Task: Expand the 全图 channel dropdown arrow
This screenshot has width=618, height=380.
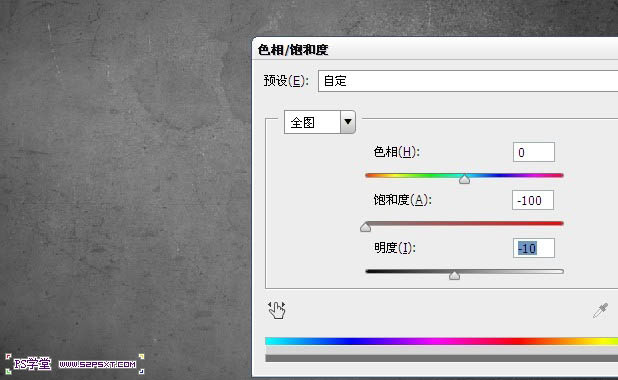Action: [348, 122]
